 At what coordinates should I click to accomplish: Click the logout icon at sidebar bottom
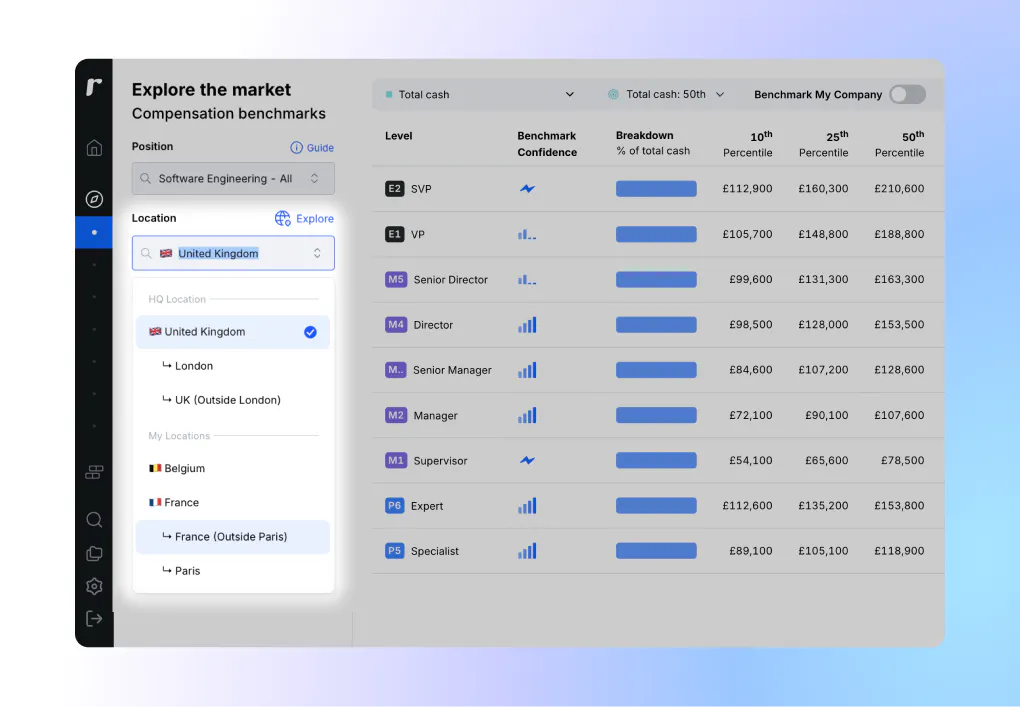tap(94, 619)
